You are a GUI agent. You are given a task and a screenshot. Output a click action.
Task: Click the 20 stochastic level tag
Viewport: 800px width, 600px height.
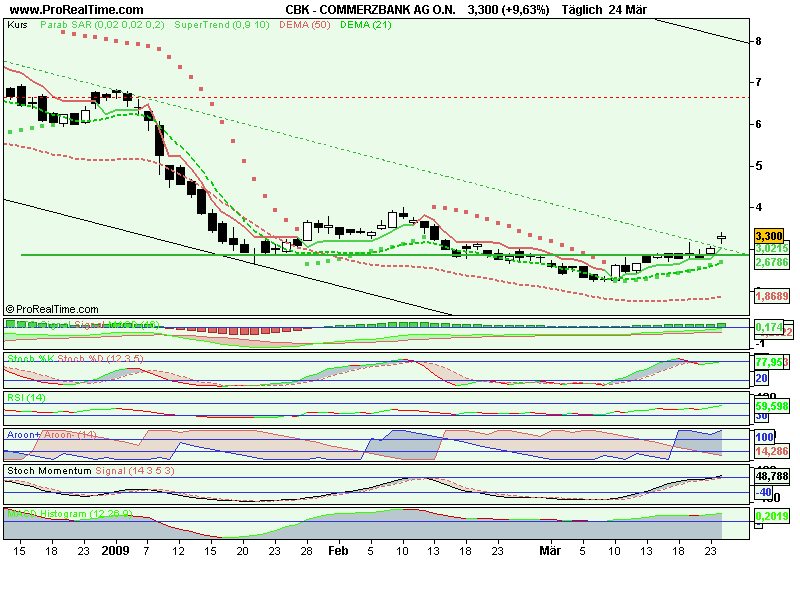(761, 378)
